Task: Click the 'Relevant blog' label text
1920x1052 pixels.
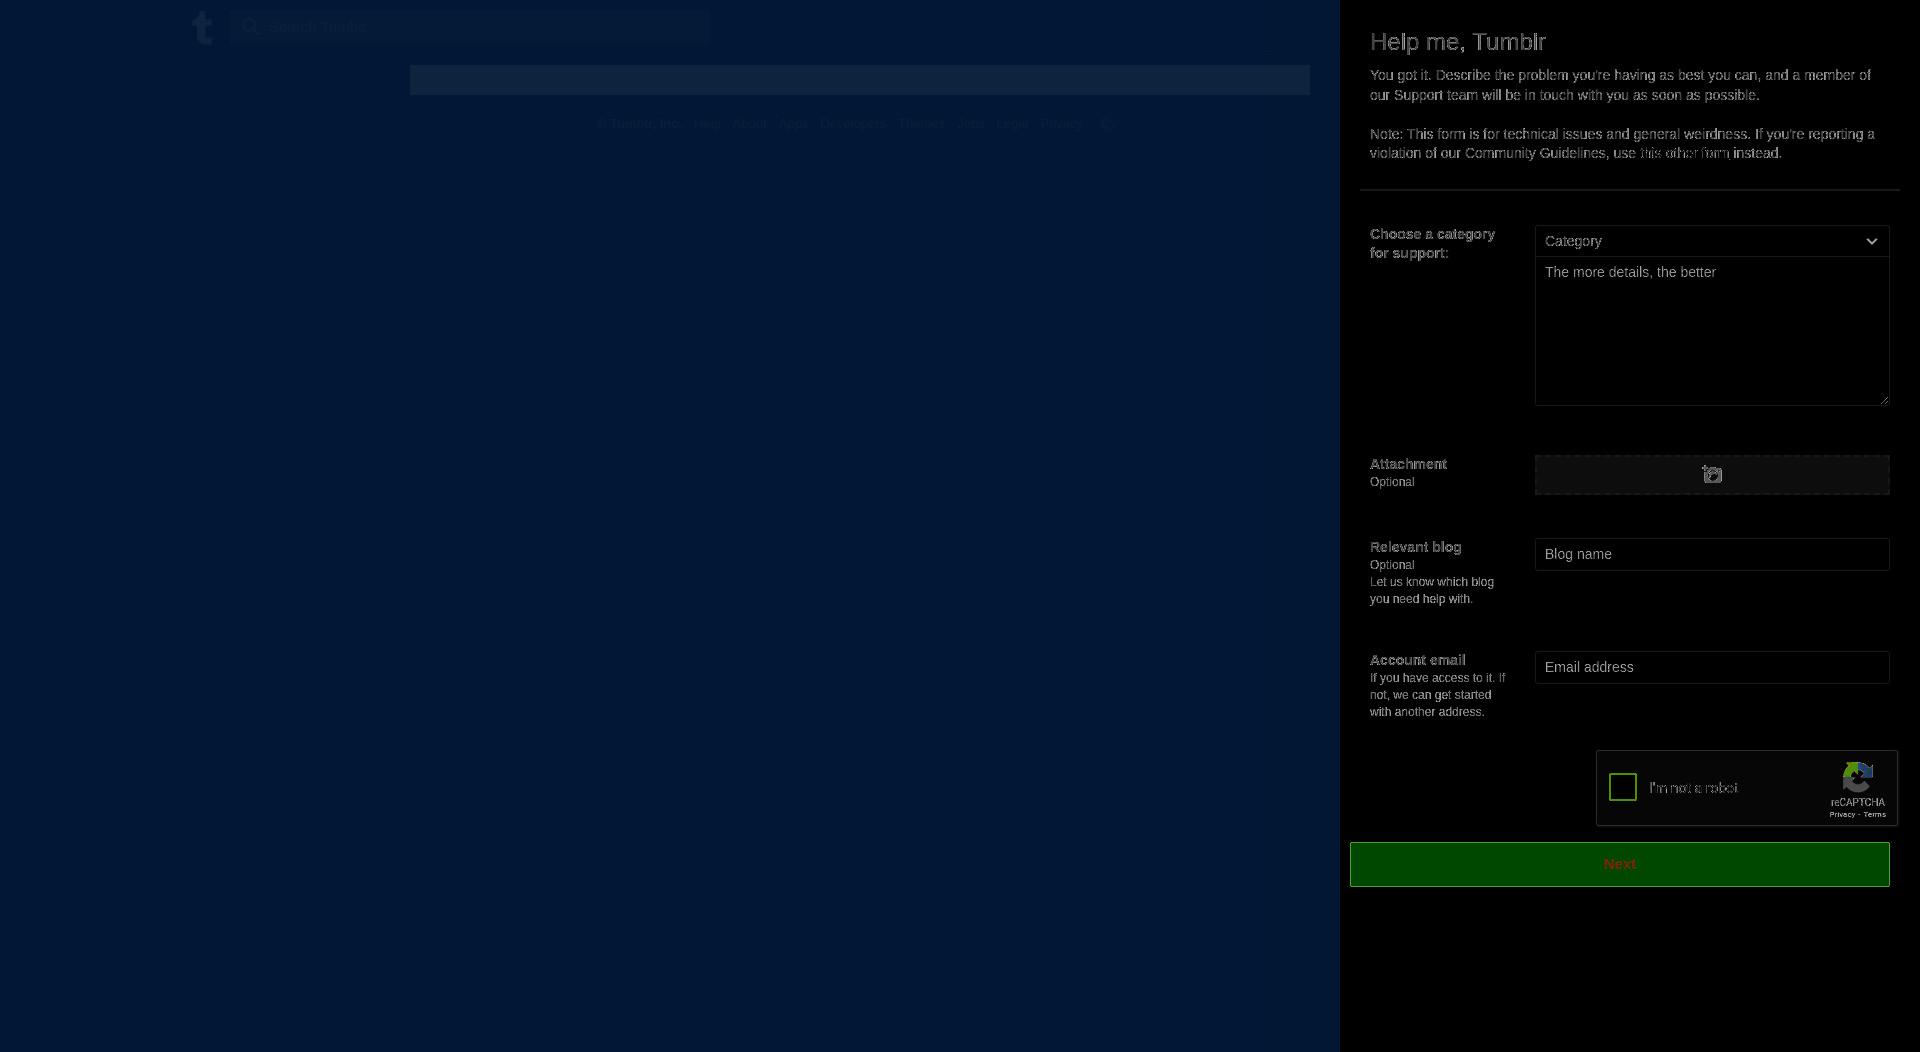Action: pos(1415,547)
